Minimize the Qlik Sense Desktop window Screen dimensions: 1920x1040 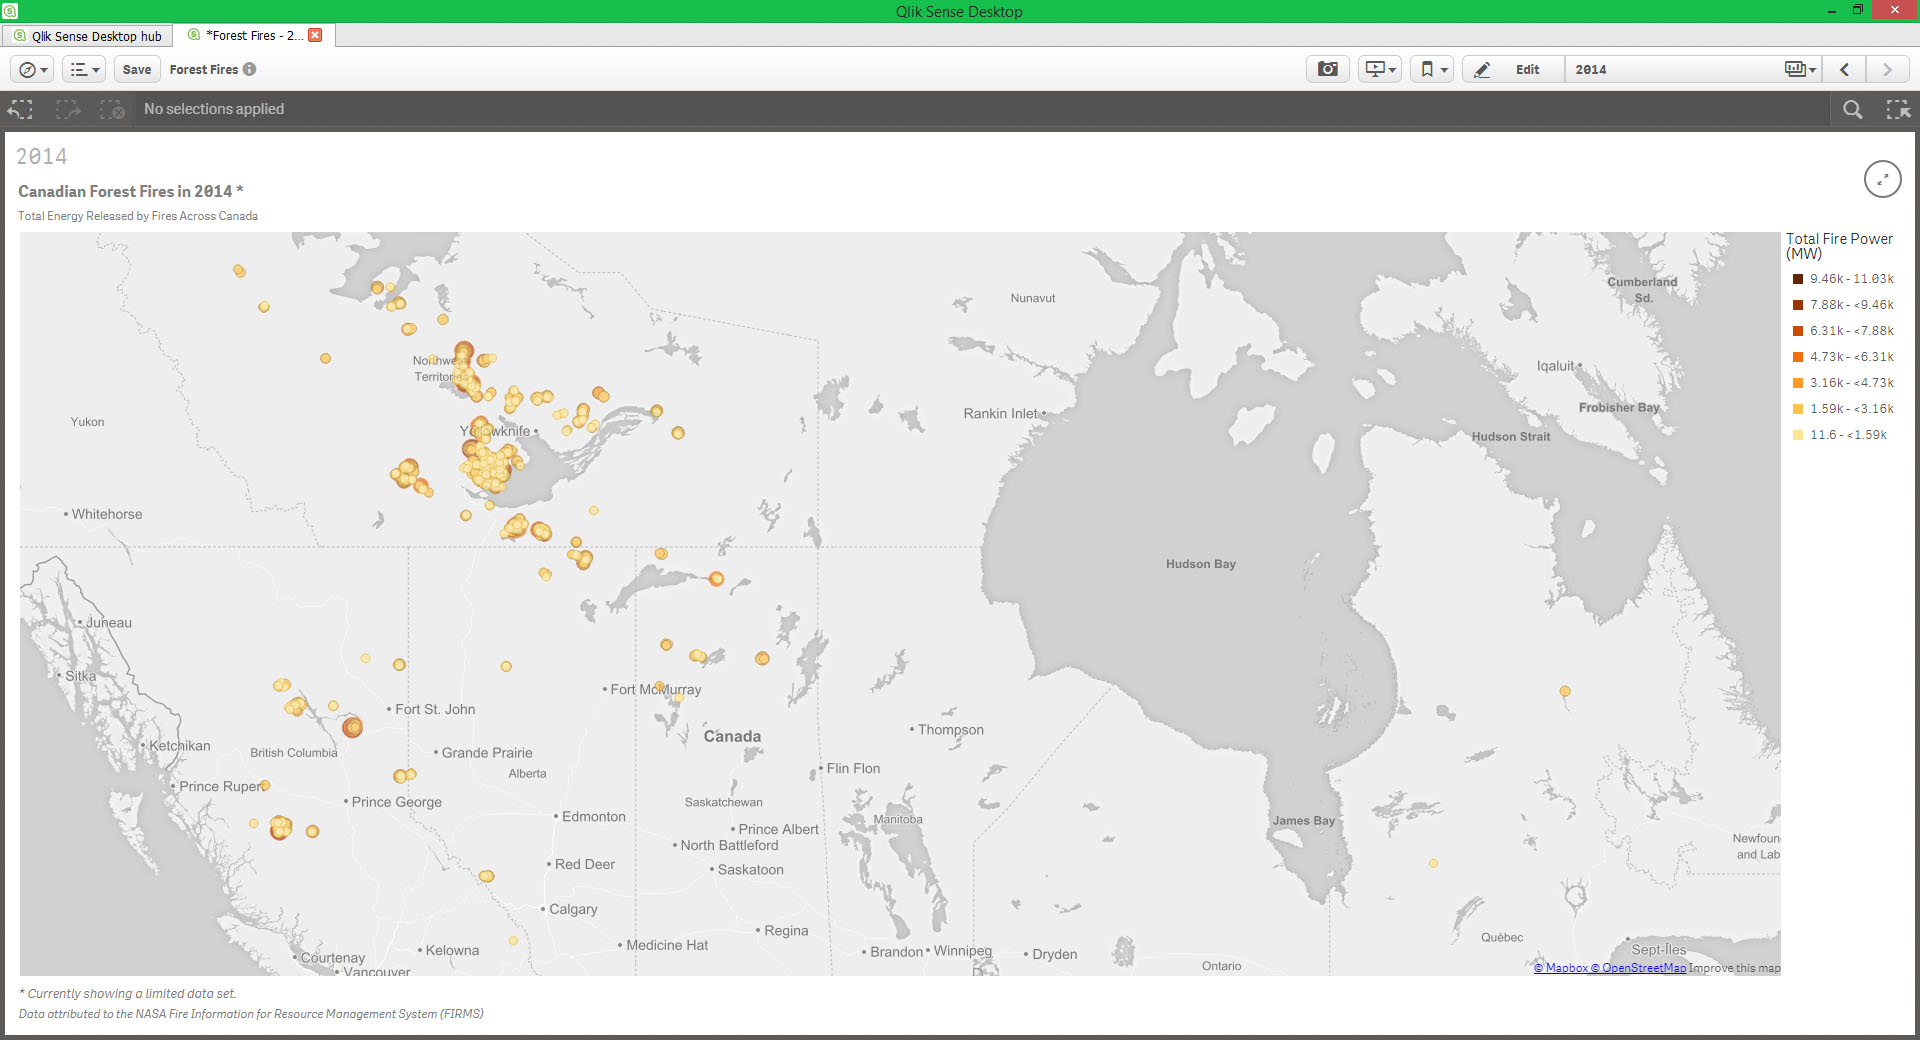[1831, 11]
